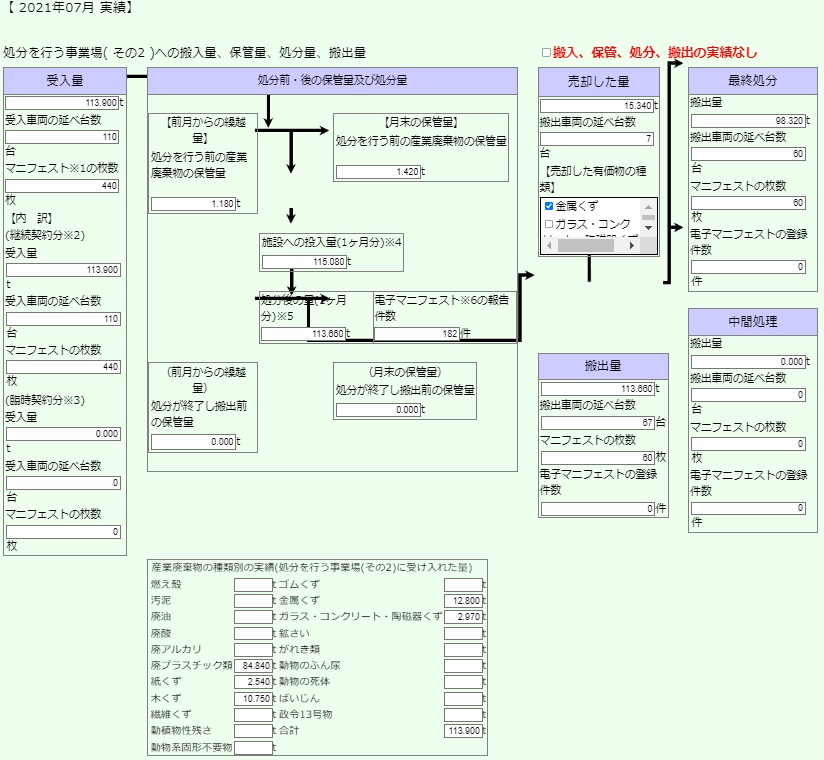Check the 搬入、保管、処分、搬出の実績なし checkbox

coord(546,52)
